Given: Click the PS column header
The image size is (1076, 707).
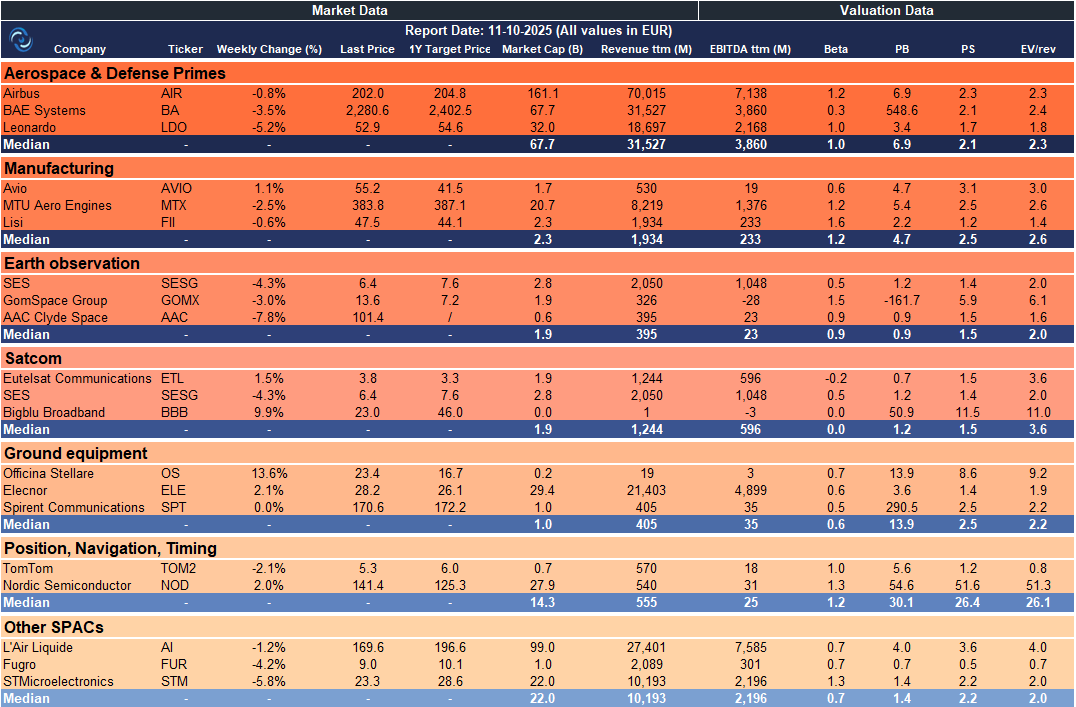Looking at the screenshot, I should click(x=968, y=49).
